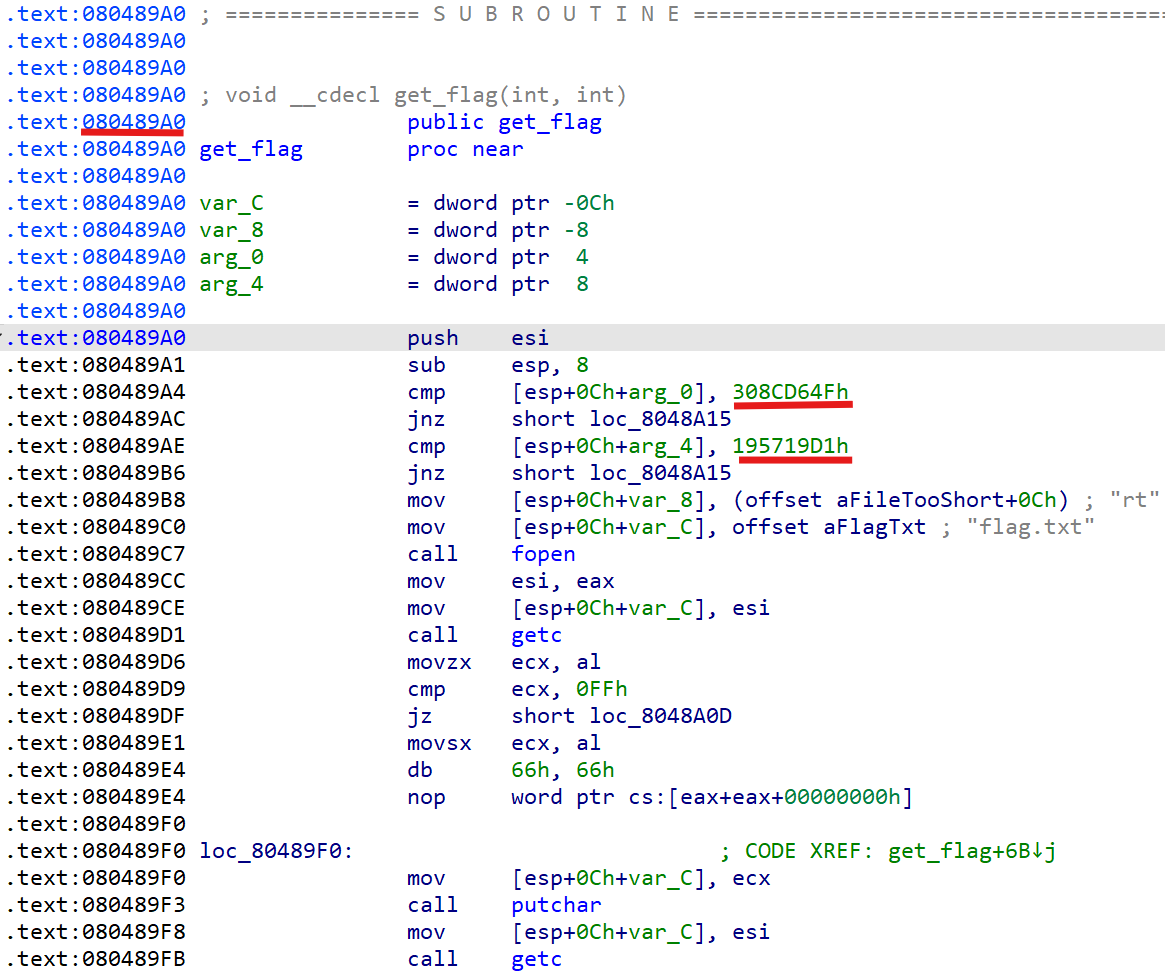This screenshot has width=1165, height=971.
Task: Click the 'proc near' keyword
Action: coord(465,149)
